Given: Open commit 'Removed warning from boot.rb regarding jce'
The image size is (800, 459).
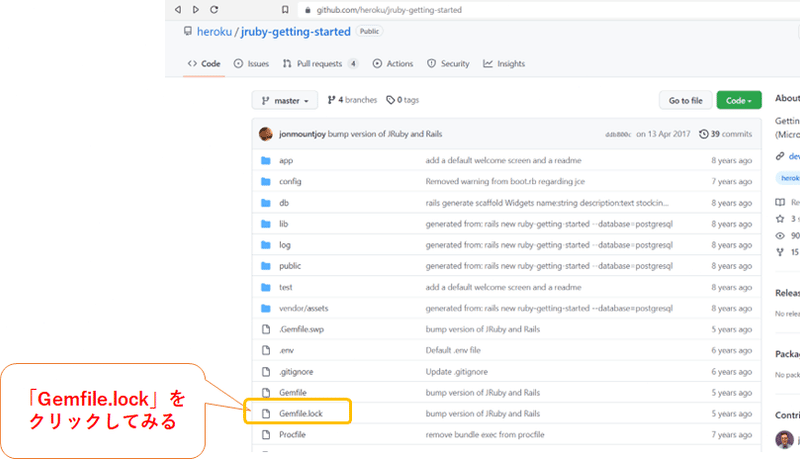Looking at the screenshot, I should coord(505,182).
